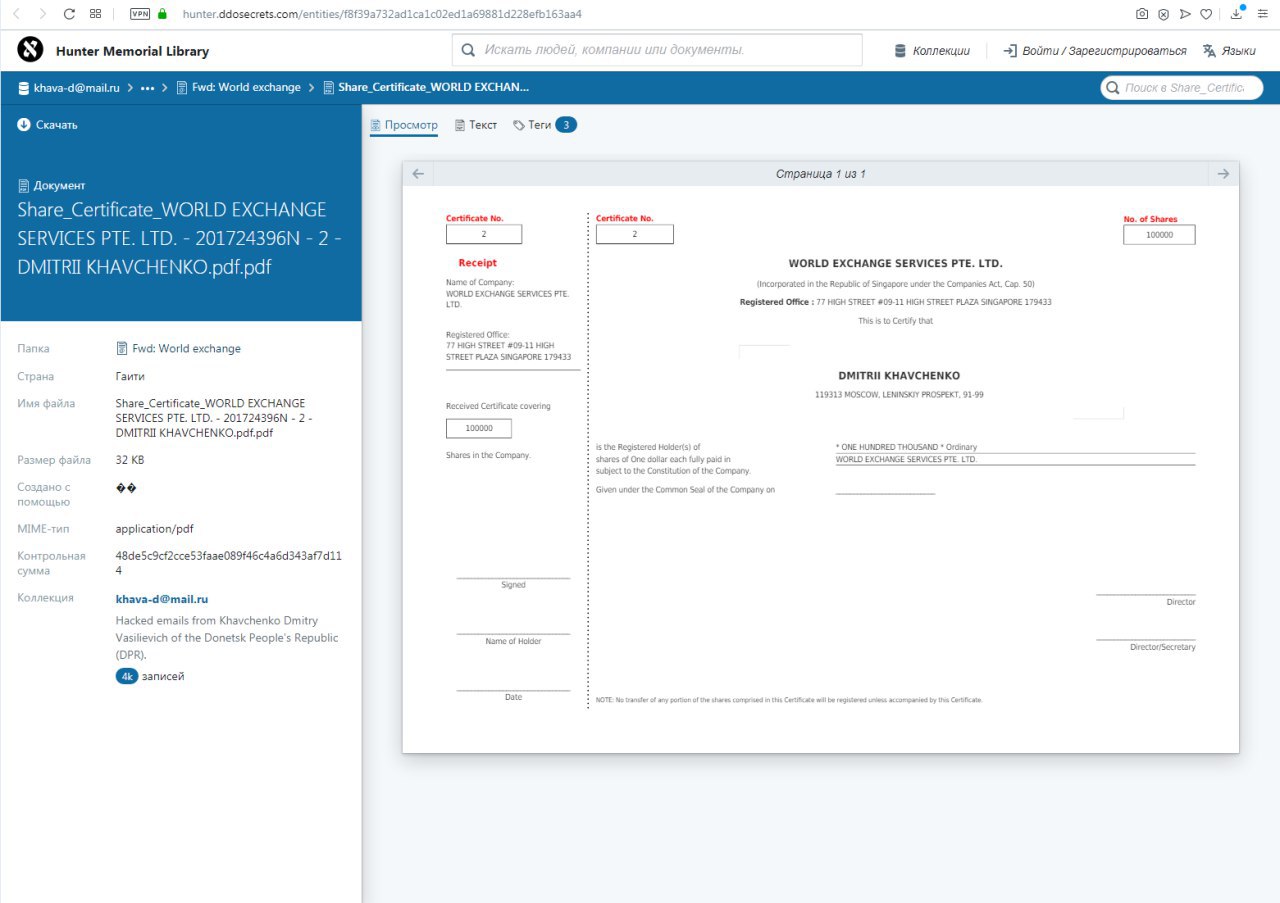Click the checksum value 48de5c9cf2cce53f...
1280x903 pixels.
229,563
